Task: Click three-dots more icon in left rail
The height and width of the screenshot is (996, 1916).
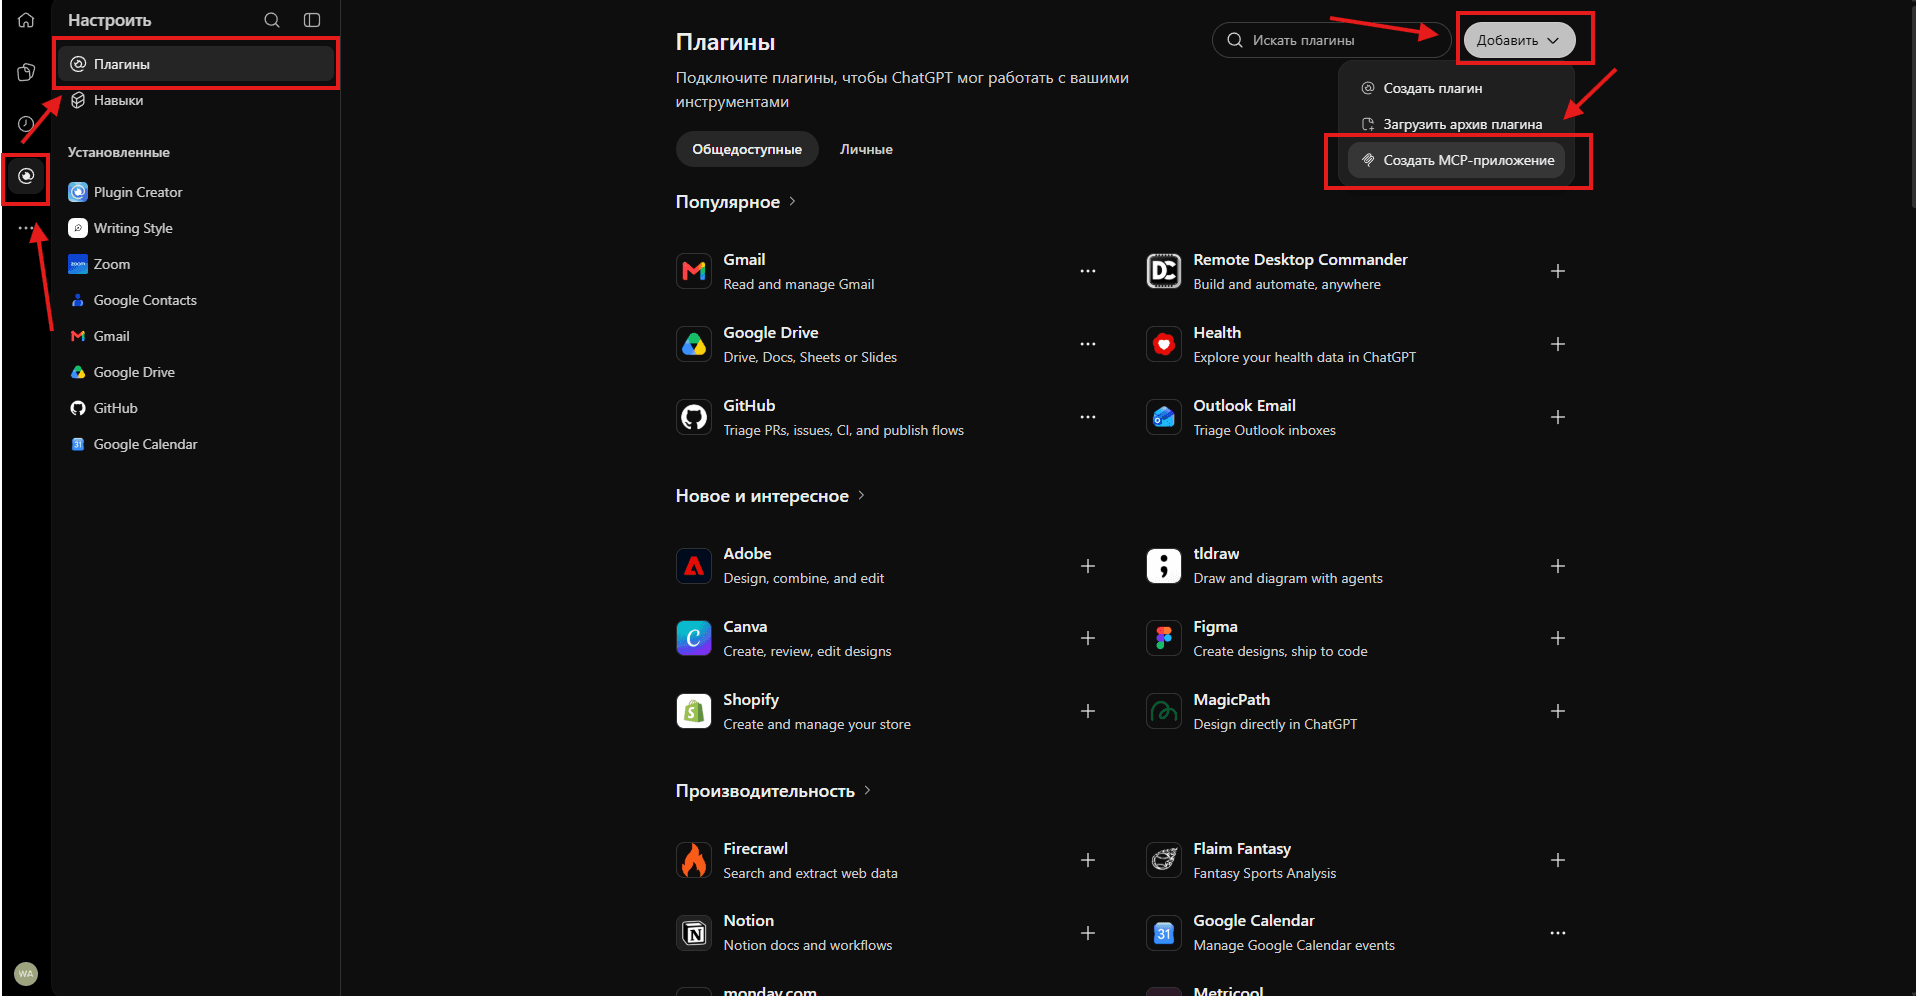Action: 26,228
